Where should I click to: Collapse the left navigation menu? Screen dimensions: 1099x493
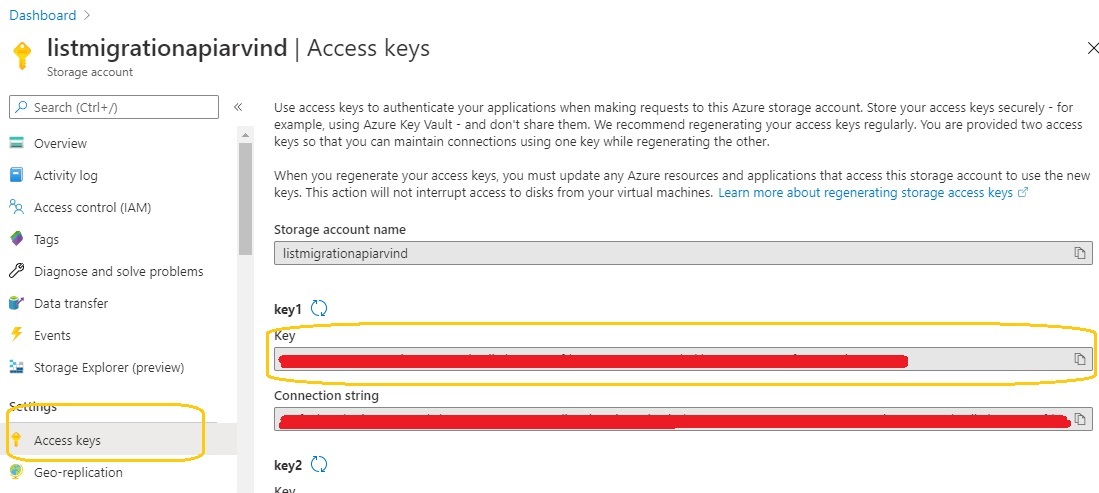(238, 107)
